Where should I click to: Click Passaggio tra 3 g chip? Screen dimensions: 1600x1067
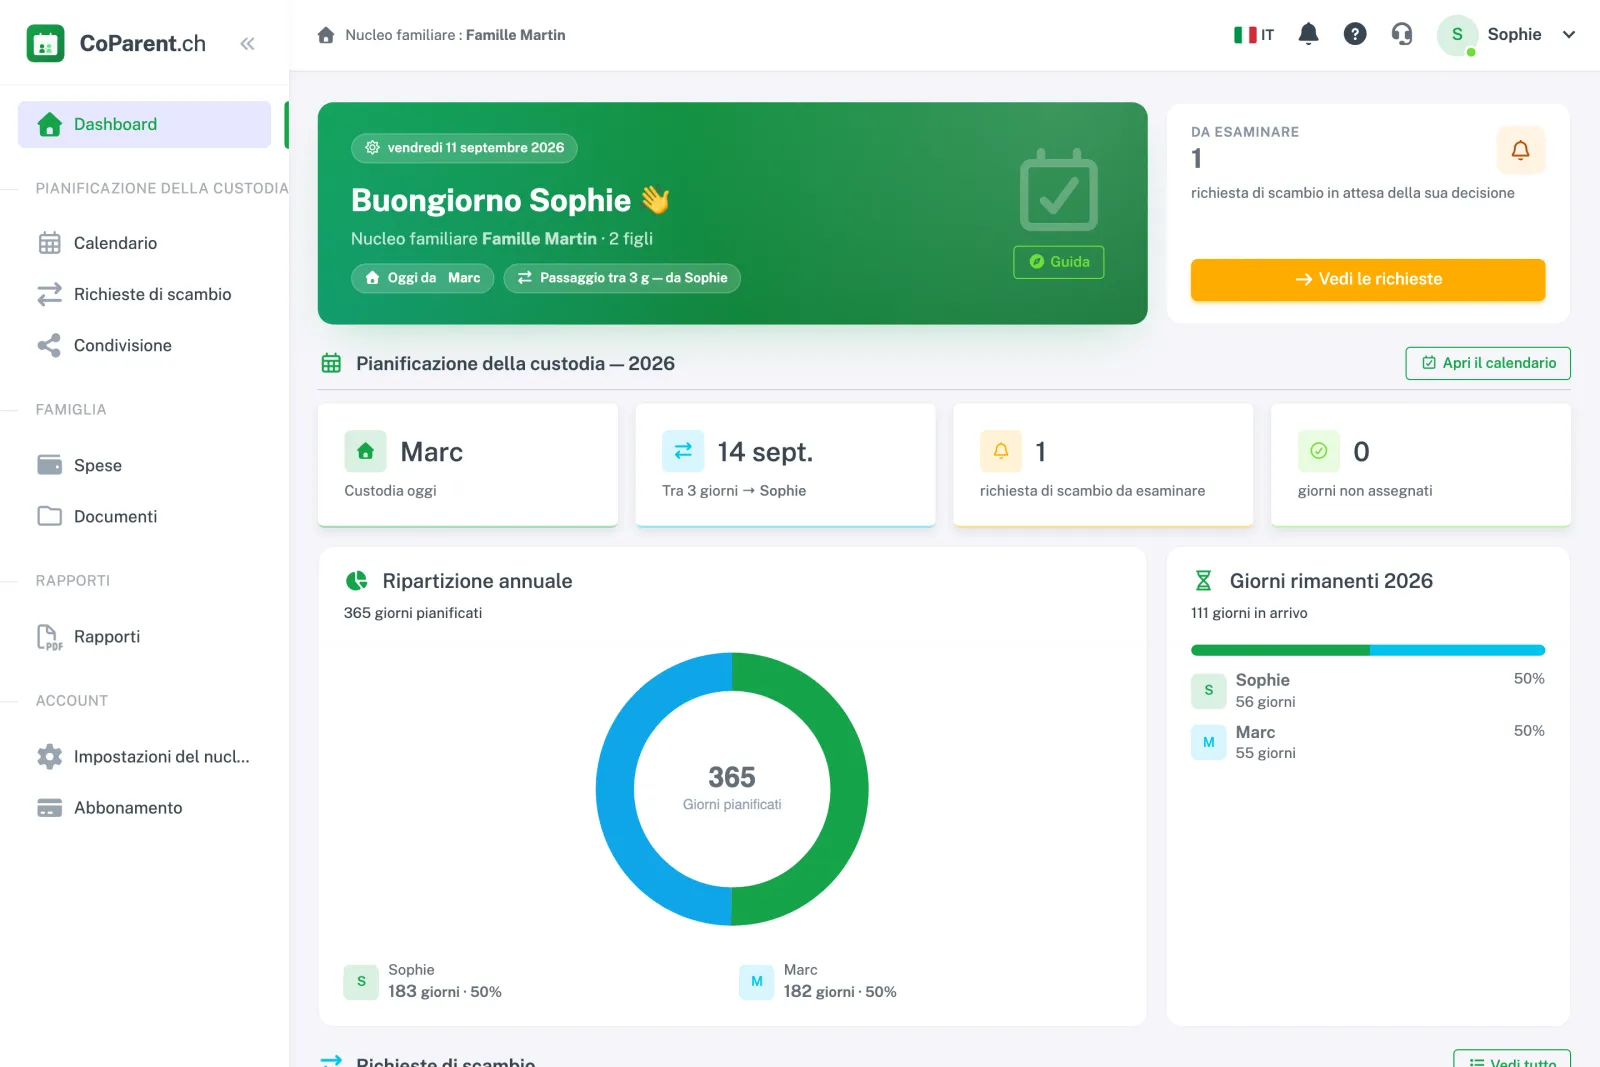(x=622, y=278)
